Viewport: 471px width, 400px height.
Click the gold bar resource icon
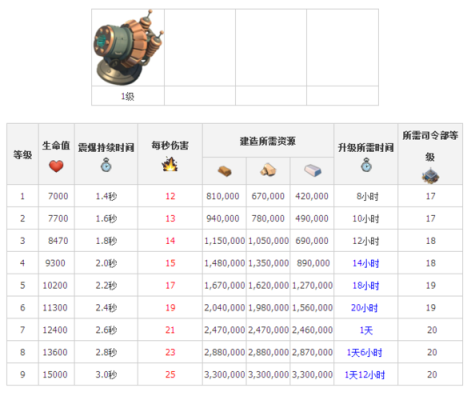coord(224,171)
